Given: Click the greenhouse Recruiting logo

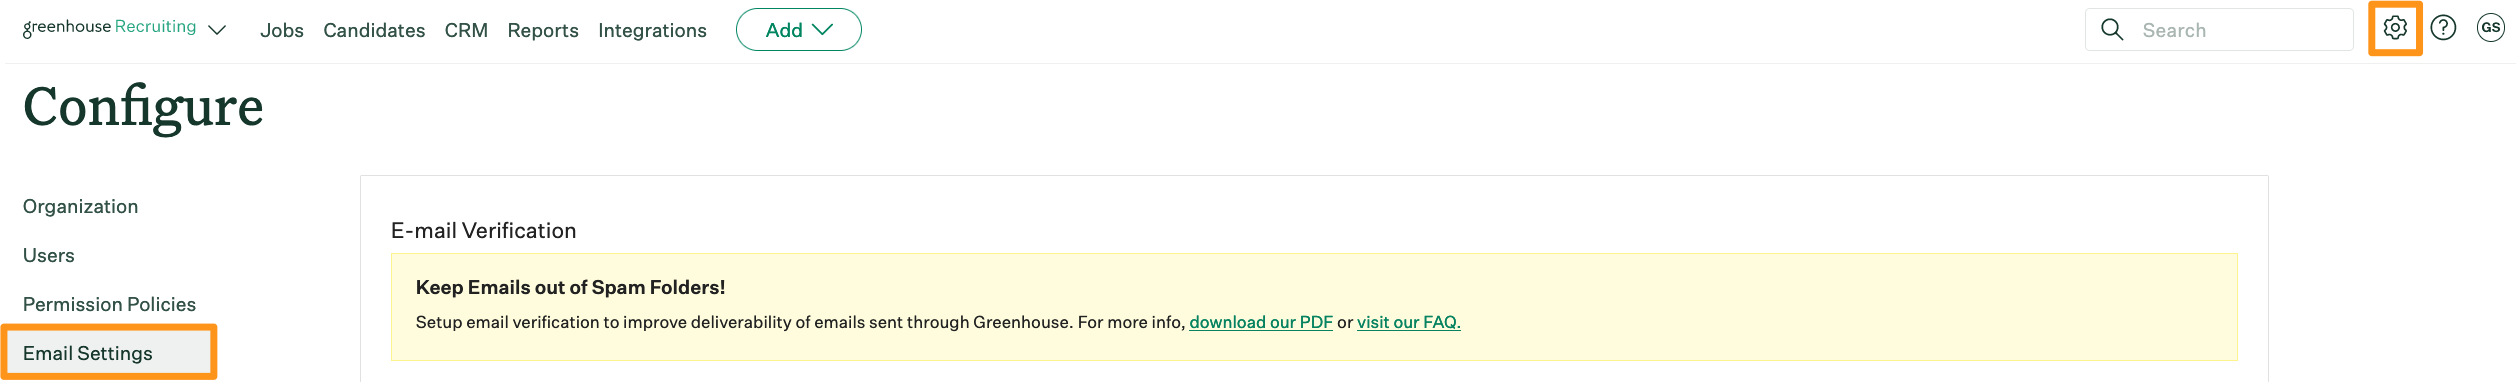Looking at the screenshot, I should tap(109, 27).
